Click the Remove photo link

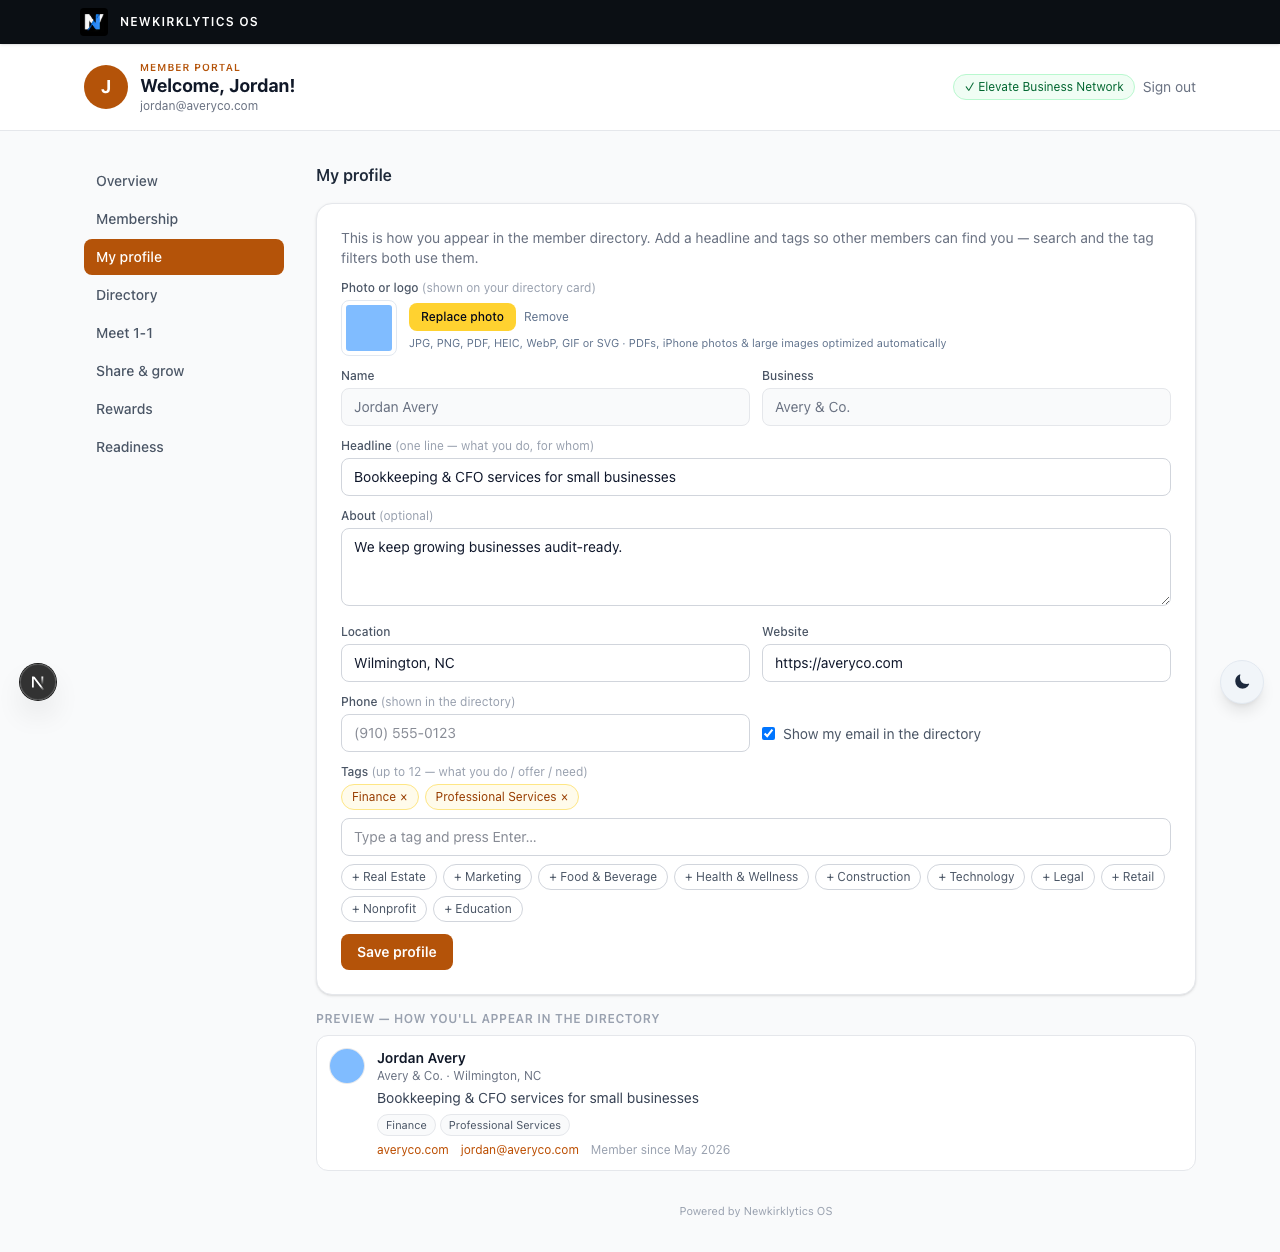coord(546,317)
